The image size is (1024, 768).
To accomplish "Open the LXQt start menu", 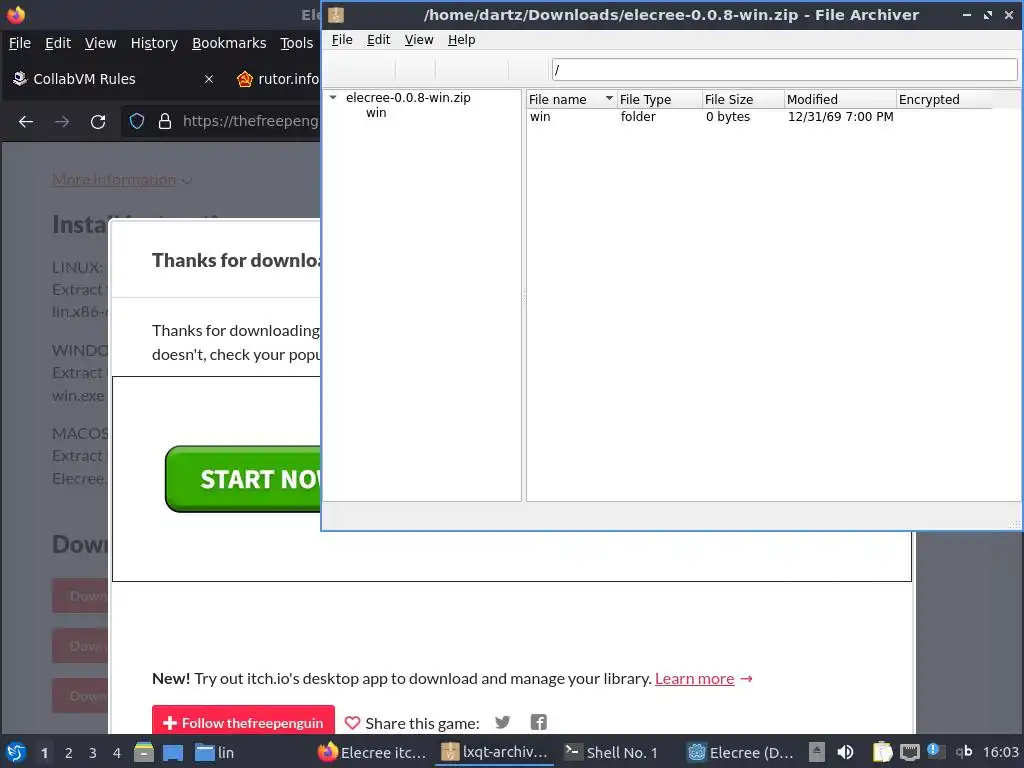I will click(16, 752).
